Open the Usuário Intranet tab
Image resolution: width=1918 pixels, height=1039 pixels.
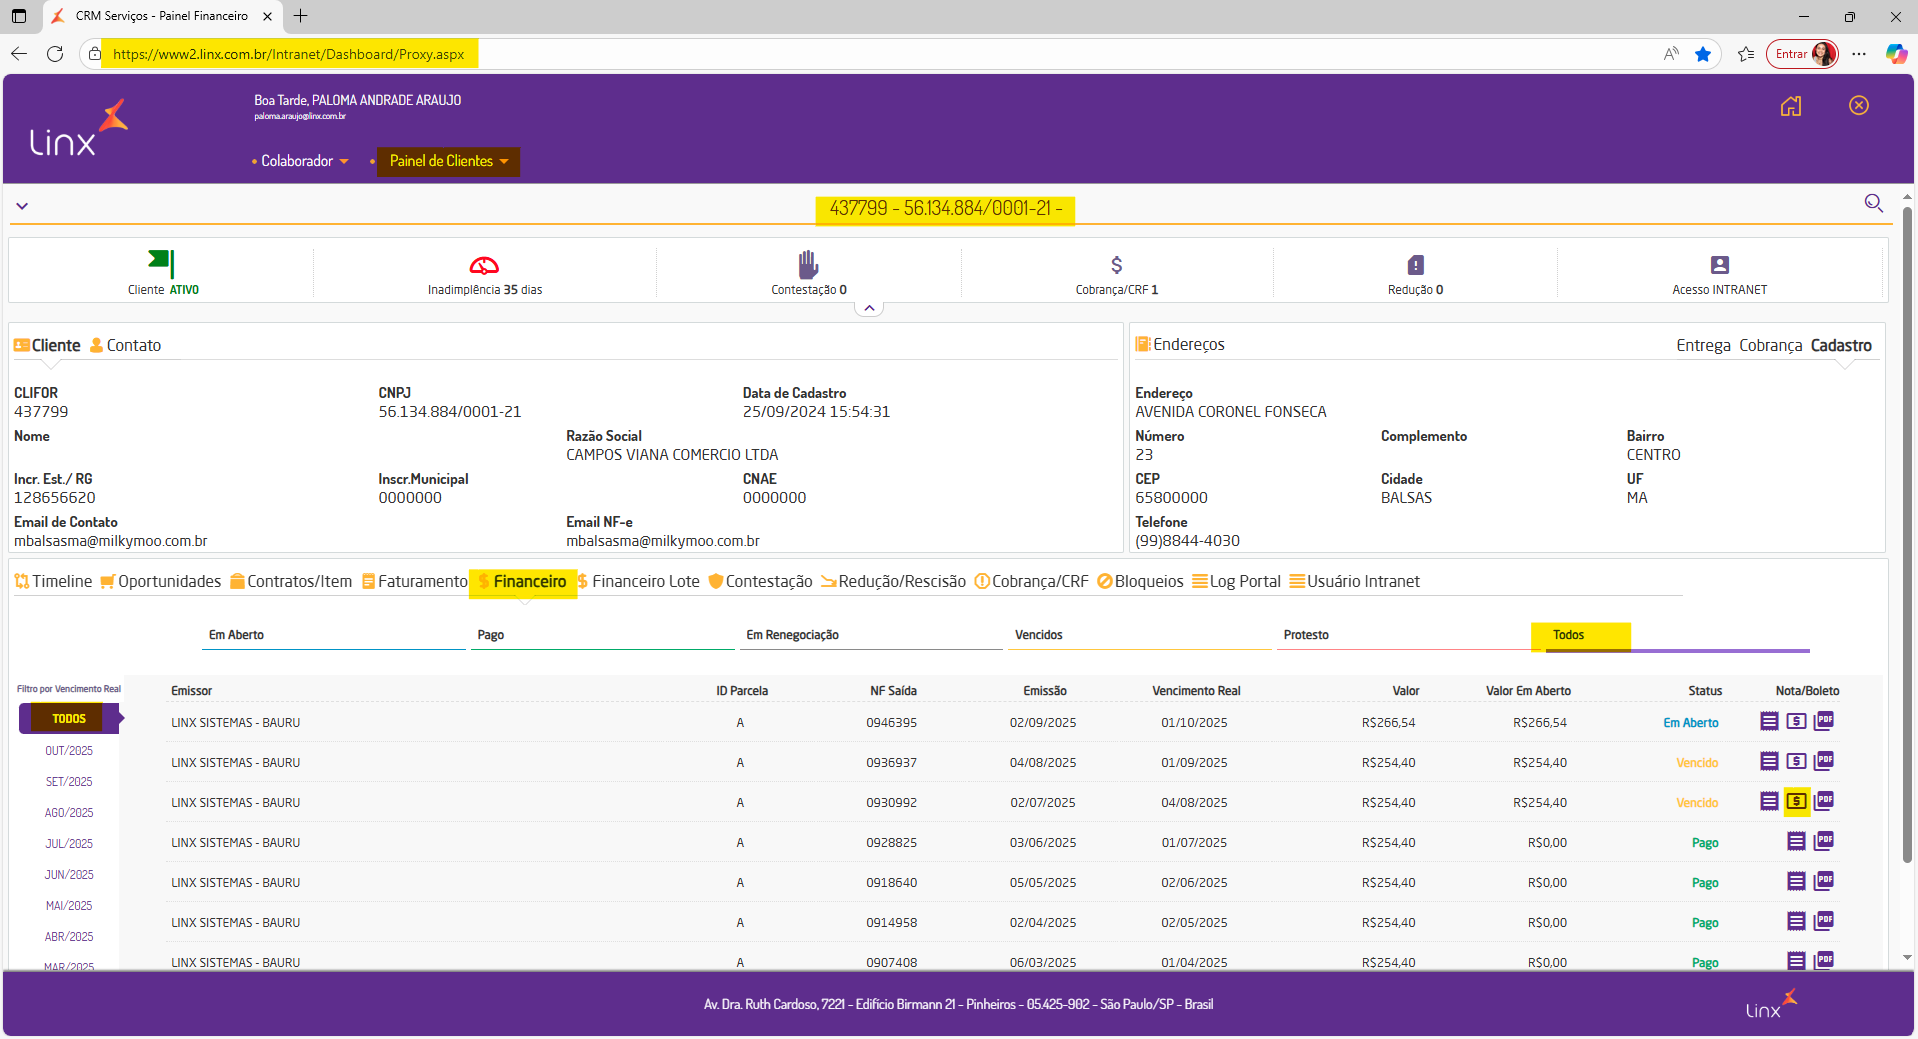click(x=1354, y=581)
